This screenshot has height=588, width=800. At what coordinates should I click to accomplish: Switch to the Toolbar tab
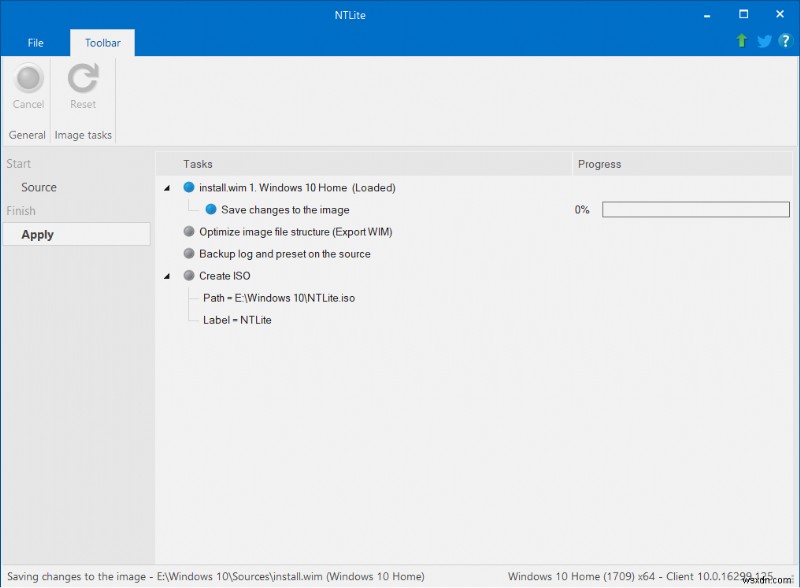point(101,43)
